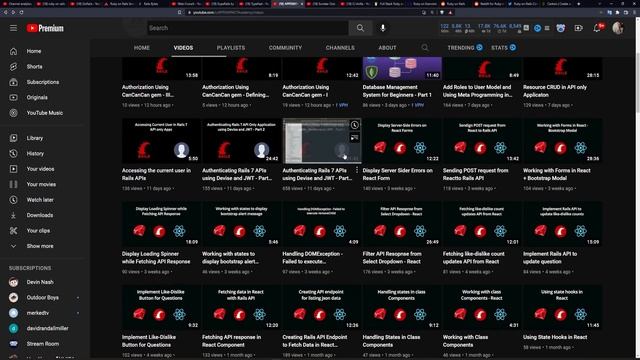Open Working with Forms in React video title
This screenshot has width=640, height=360.
557,174
